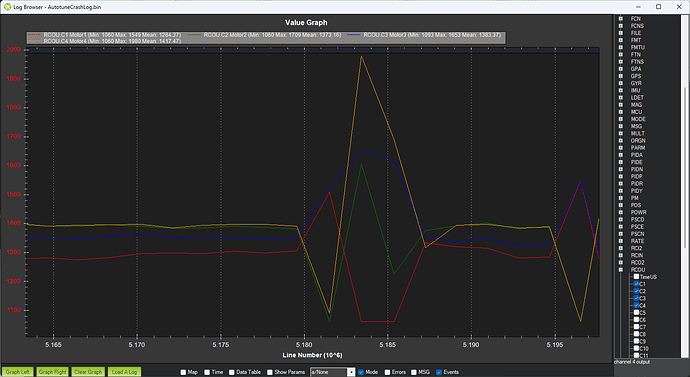Select the MCU tree label
Screen dimensions: 690x377
636,112
